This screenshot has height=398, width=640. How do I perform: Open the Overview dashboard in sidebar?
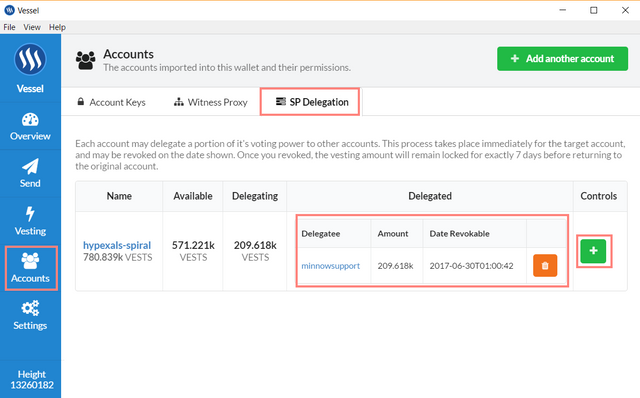pos(30,127)
